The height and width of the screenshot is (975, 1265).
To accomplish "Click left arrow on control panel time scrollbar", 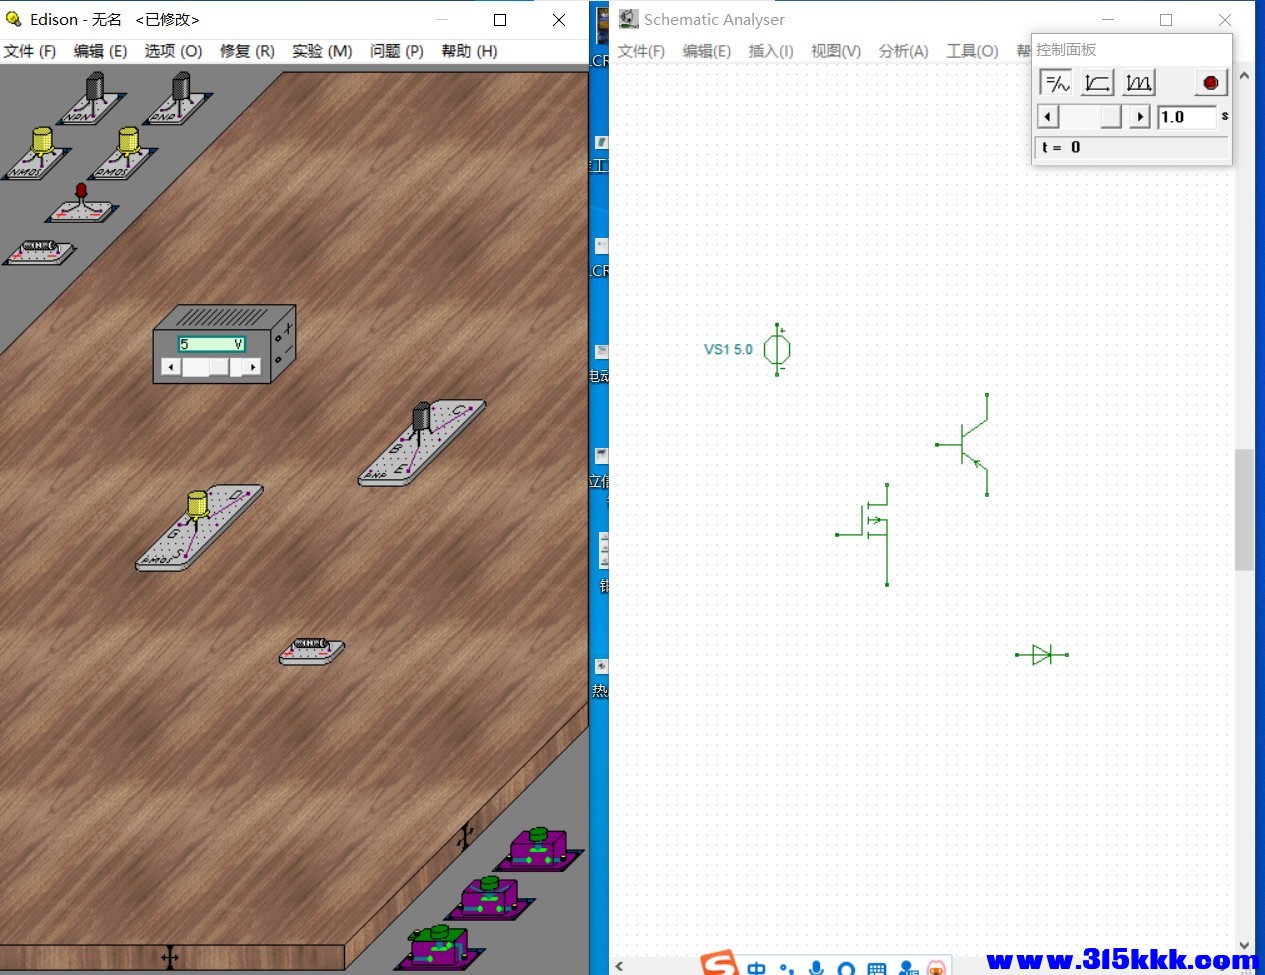I will pos(1048,117).
